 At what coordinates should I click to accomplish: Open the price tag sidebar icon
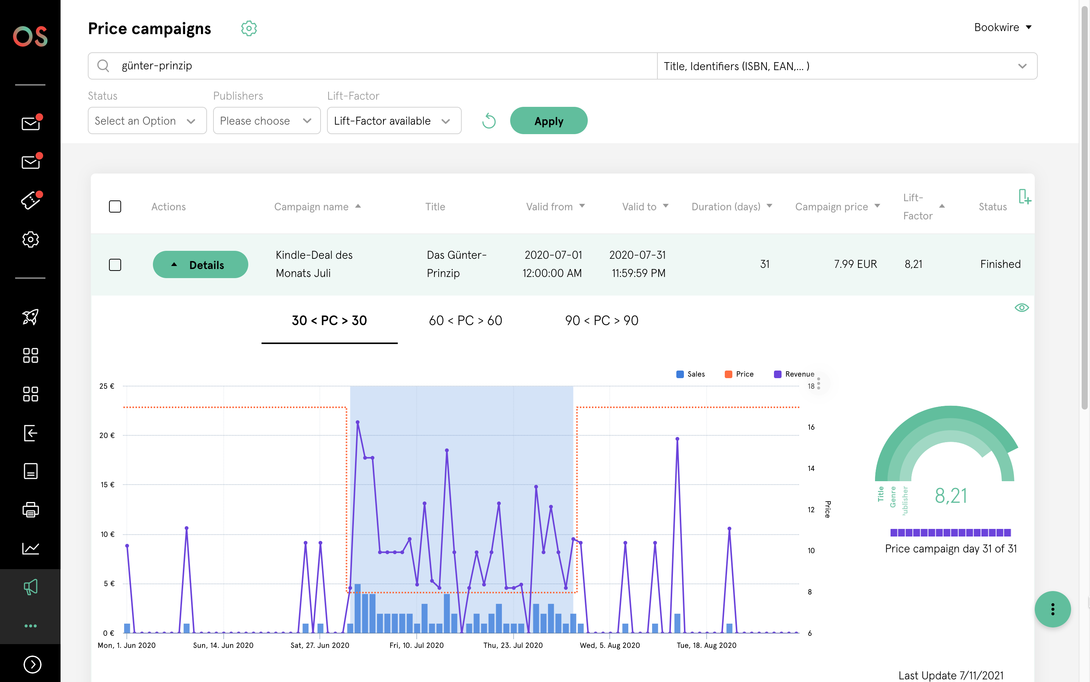[30, 201]
